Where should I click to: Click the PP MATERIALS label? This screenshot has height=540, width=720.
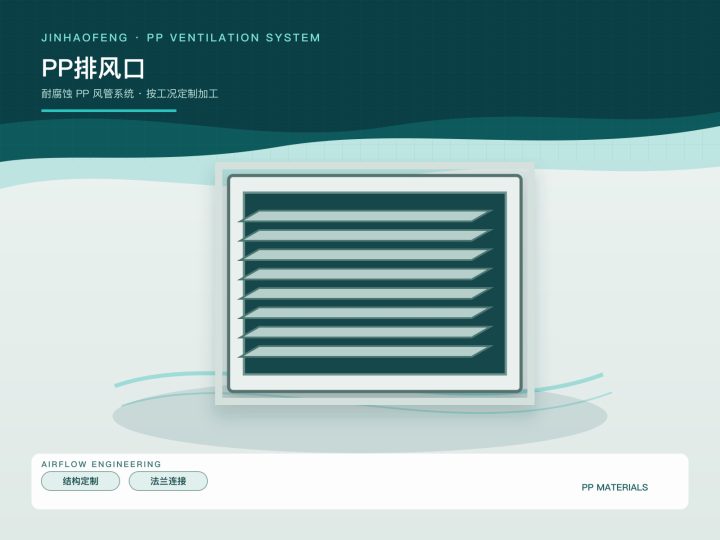point(614,487)
